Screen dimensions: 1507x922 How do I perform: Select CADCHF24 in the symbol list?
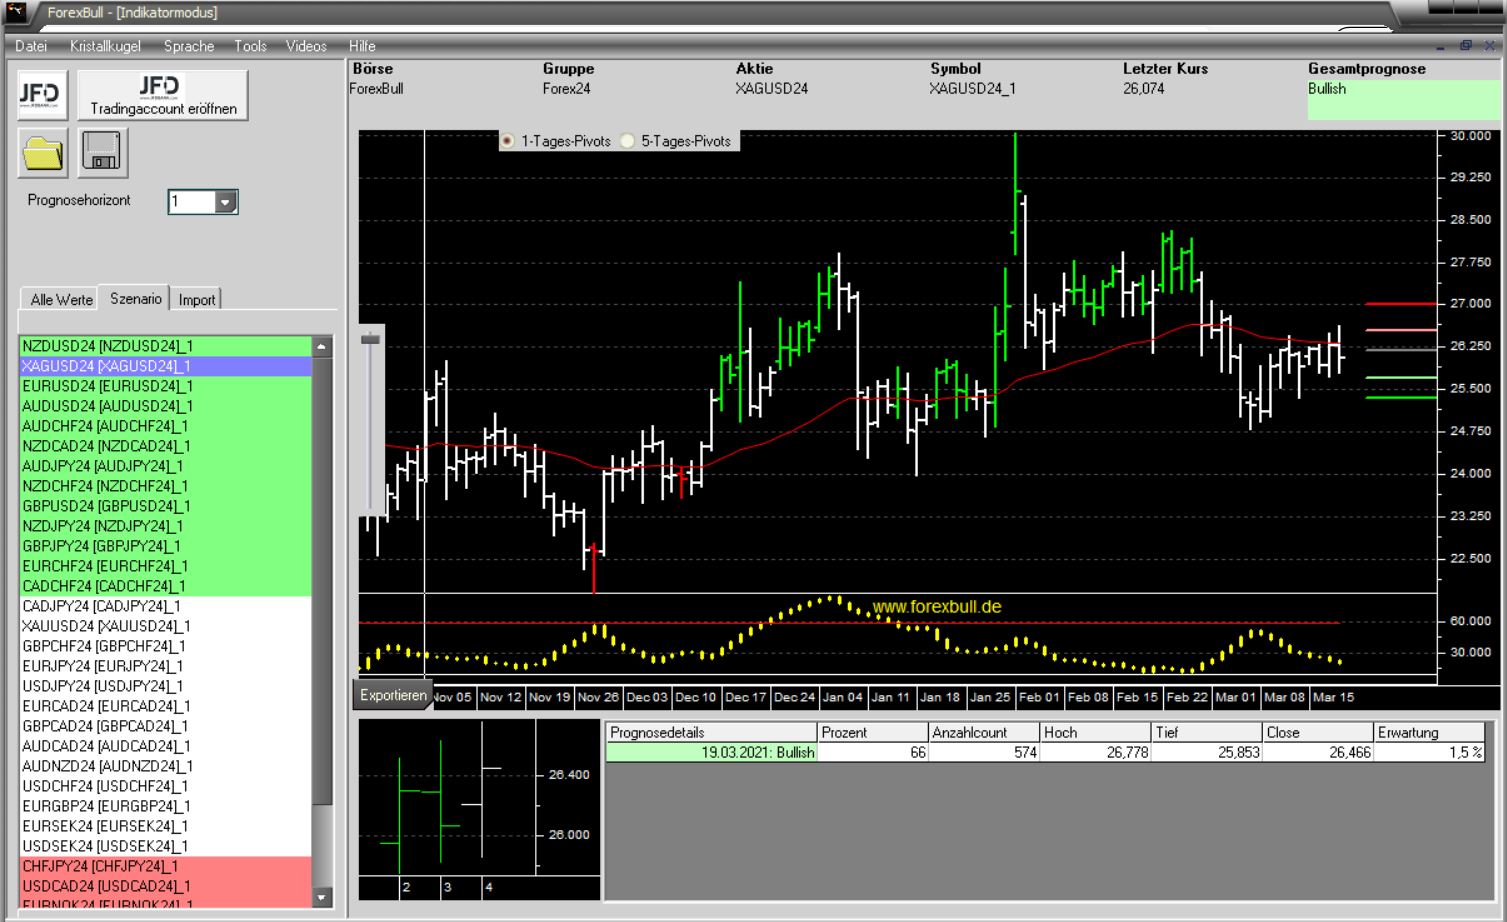(166, 586)
